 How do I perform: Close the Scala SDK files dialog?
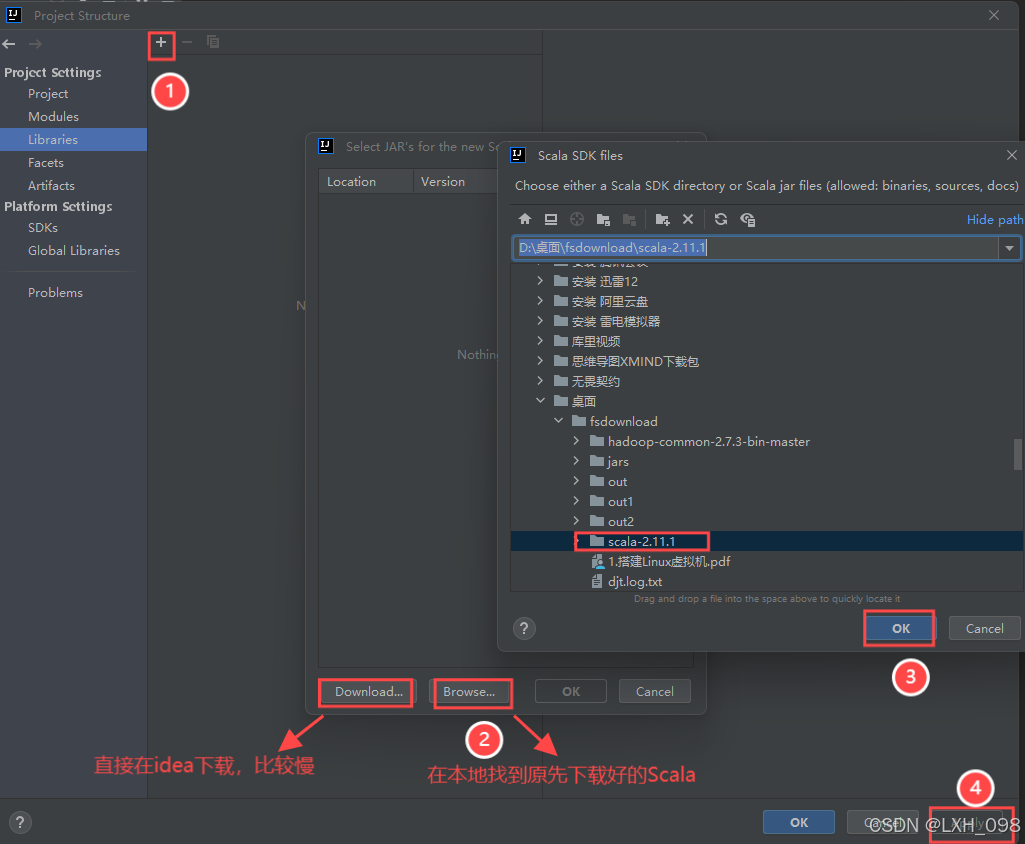(1011, 155)
